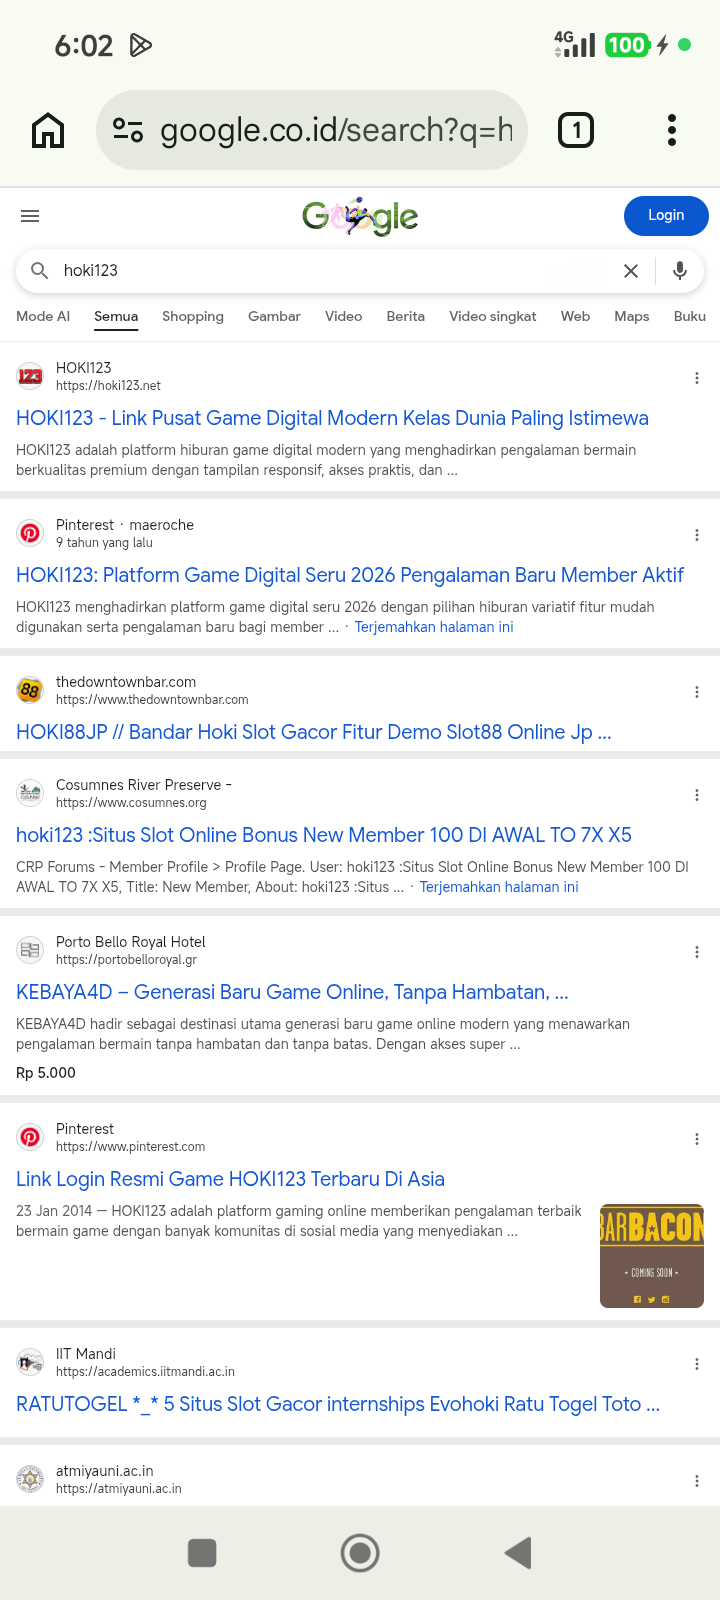720x1600 pixels.
Task: Tap Android home circle button
Action: click(360, 1553)
